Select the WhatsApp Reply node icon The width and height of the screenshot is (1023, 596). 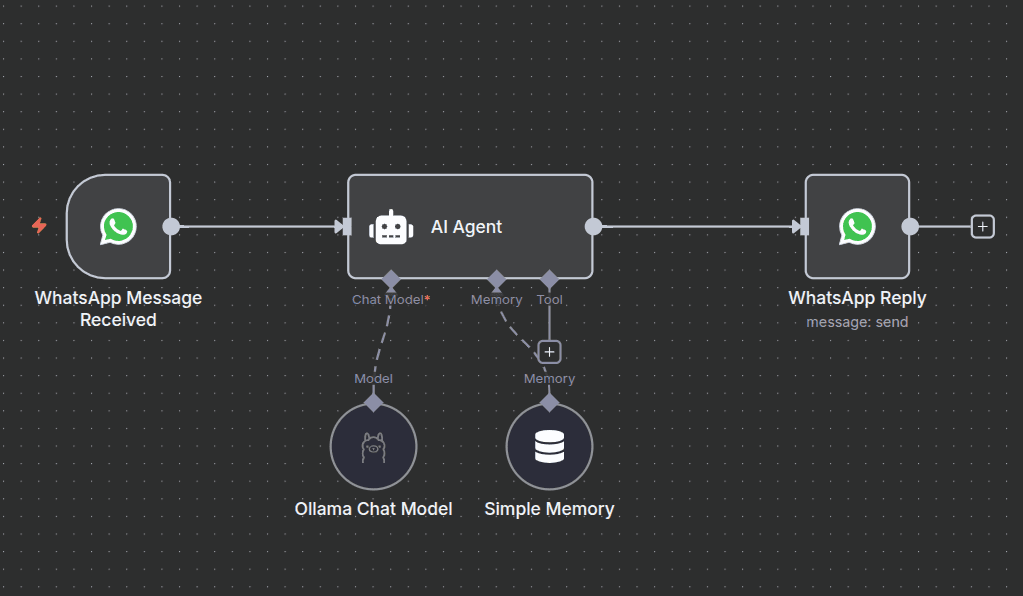pos(856,227)
